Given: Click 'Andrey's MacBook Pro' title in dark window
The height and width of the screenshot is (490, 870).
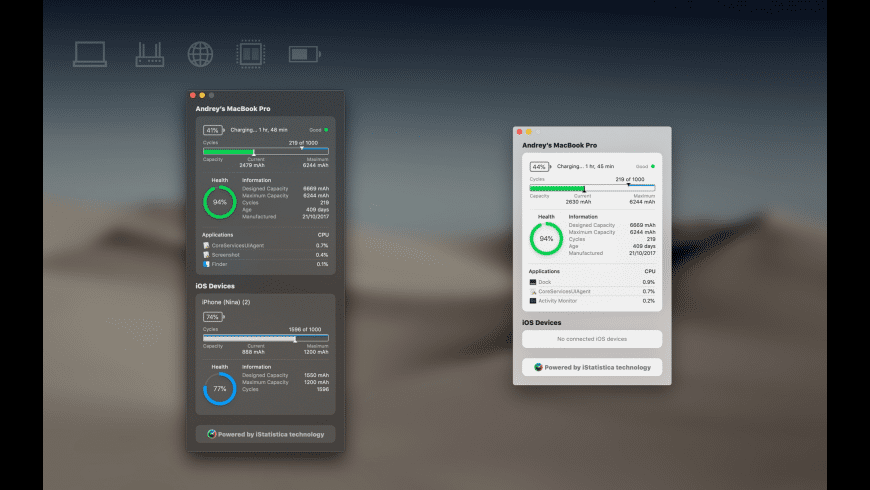Looking at the screenshot, I should tap(233, 109).
